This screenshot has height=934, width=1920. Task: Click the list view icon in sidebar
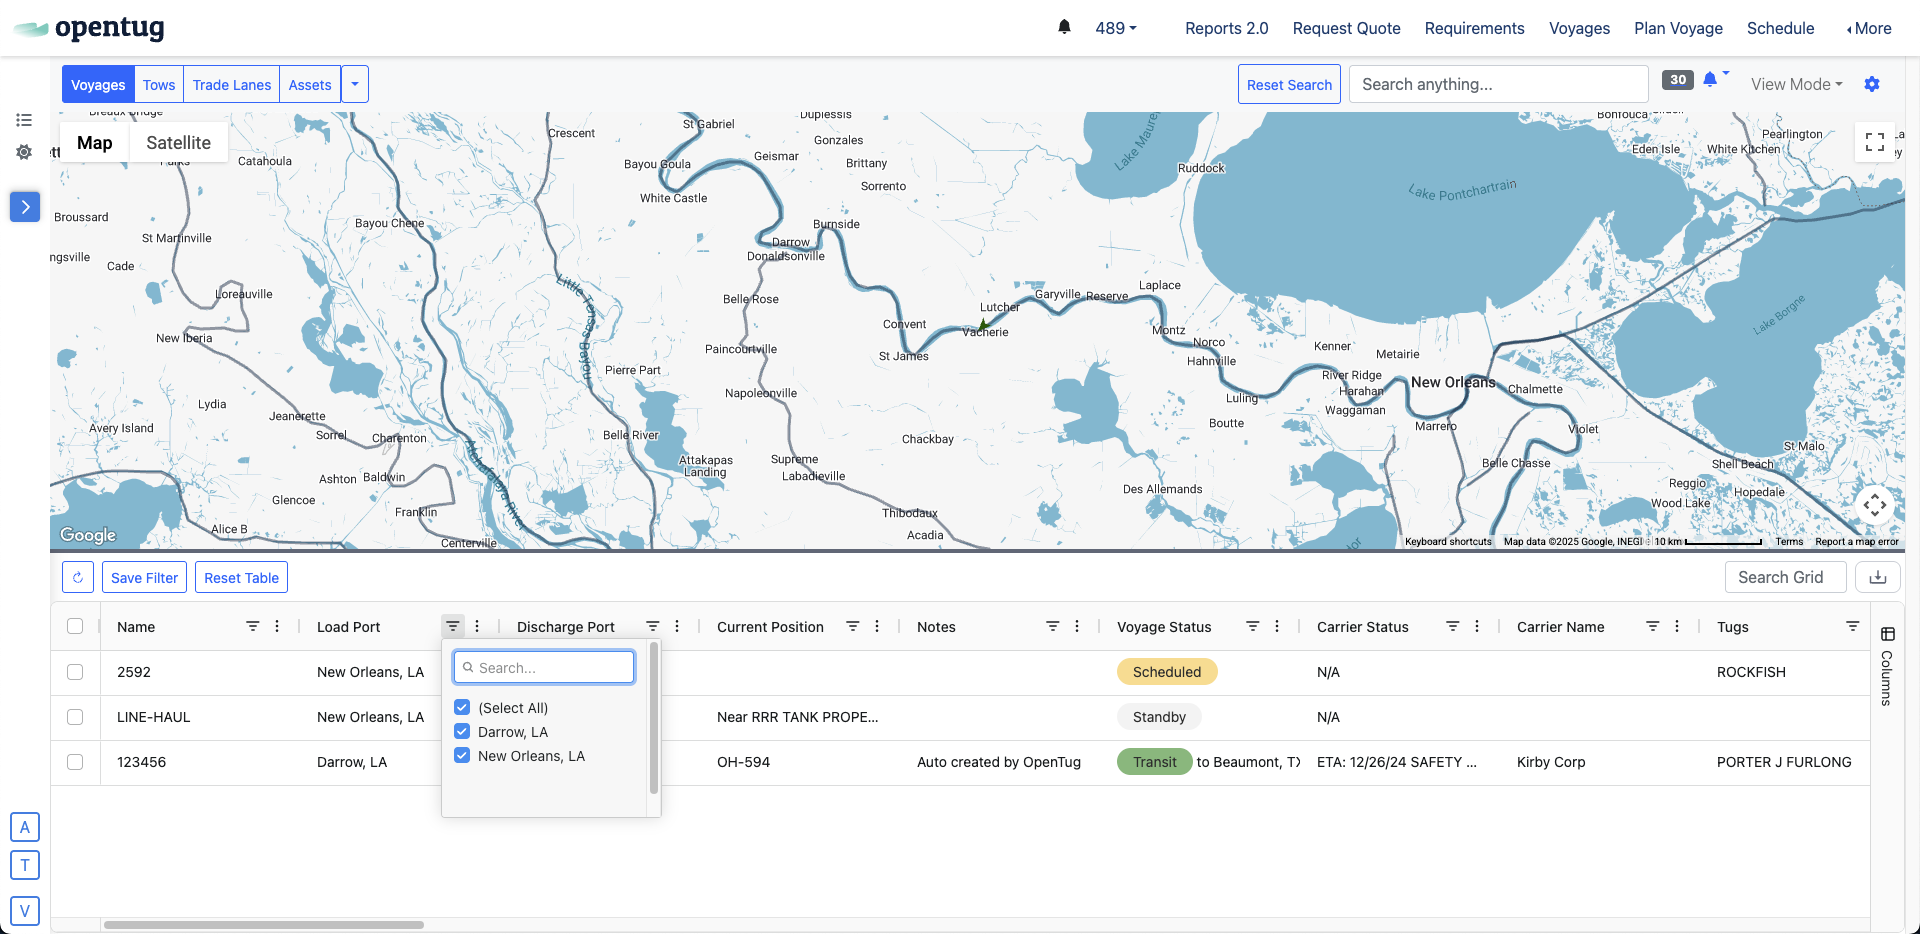coord(24,120)
